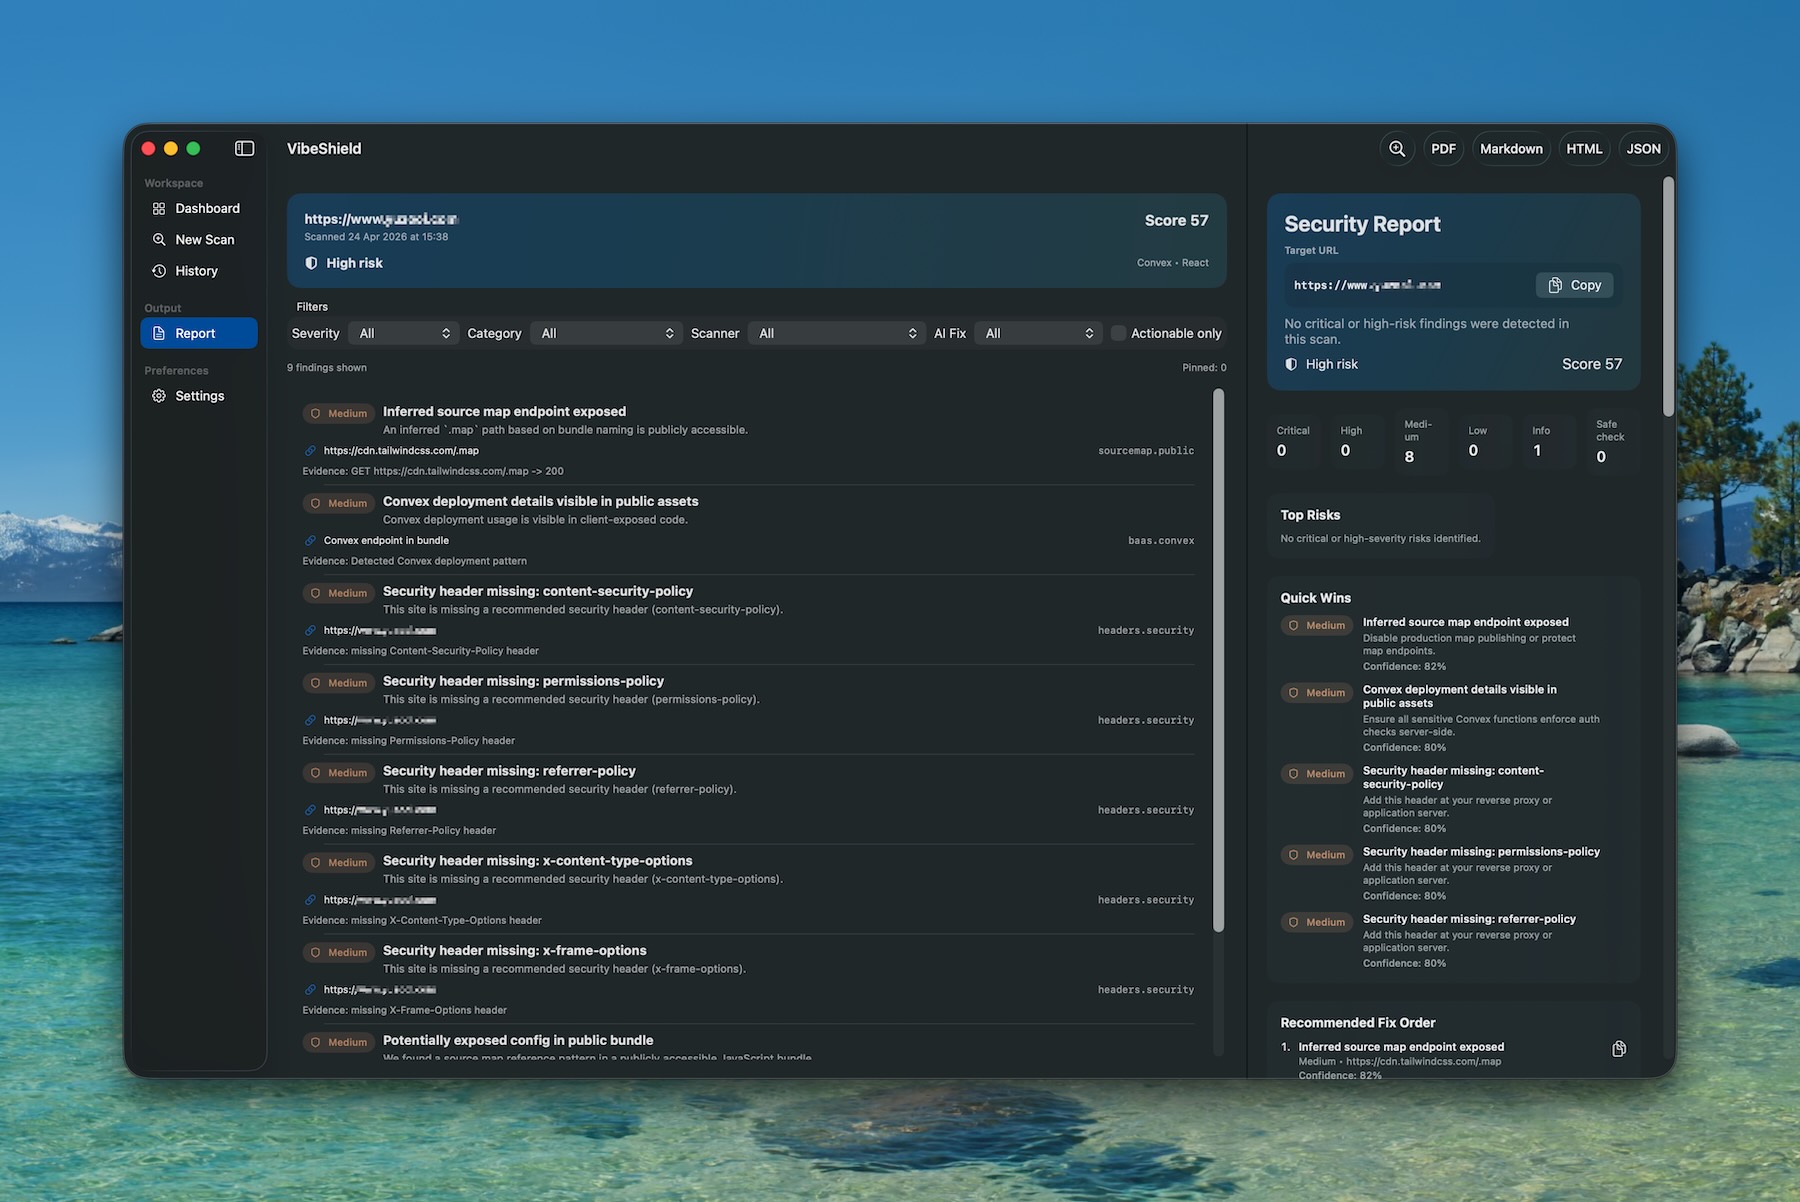Click the search magnifier icon in toolbar
This screenshot has width=1800, height=1202.
tap(1397, 148)
